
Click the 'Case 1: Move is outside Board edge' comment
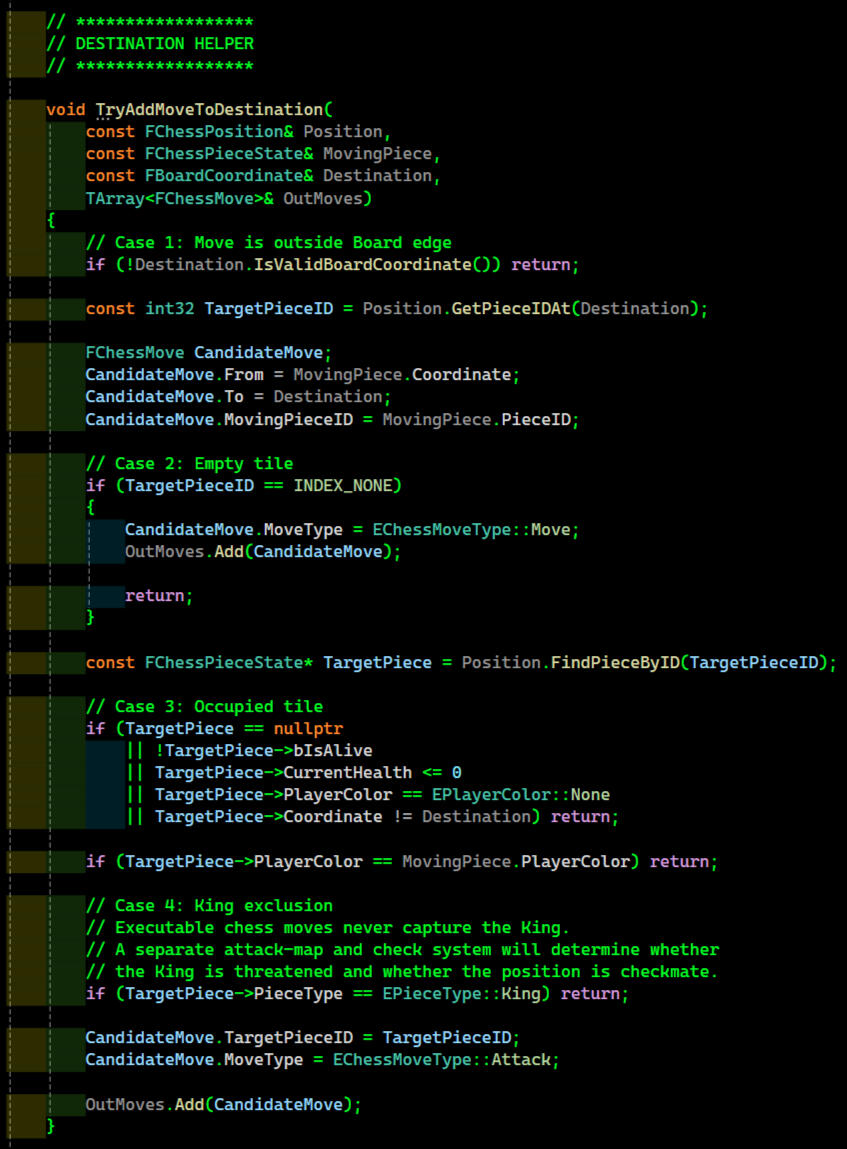(x=269, y=243)
